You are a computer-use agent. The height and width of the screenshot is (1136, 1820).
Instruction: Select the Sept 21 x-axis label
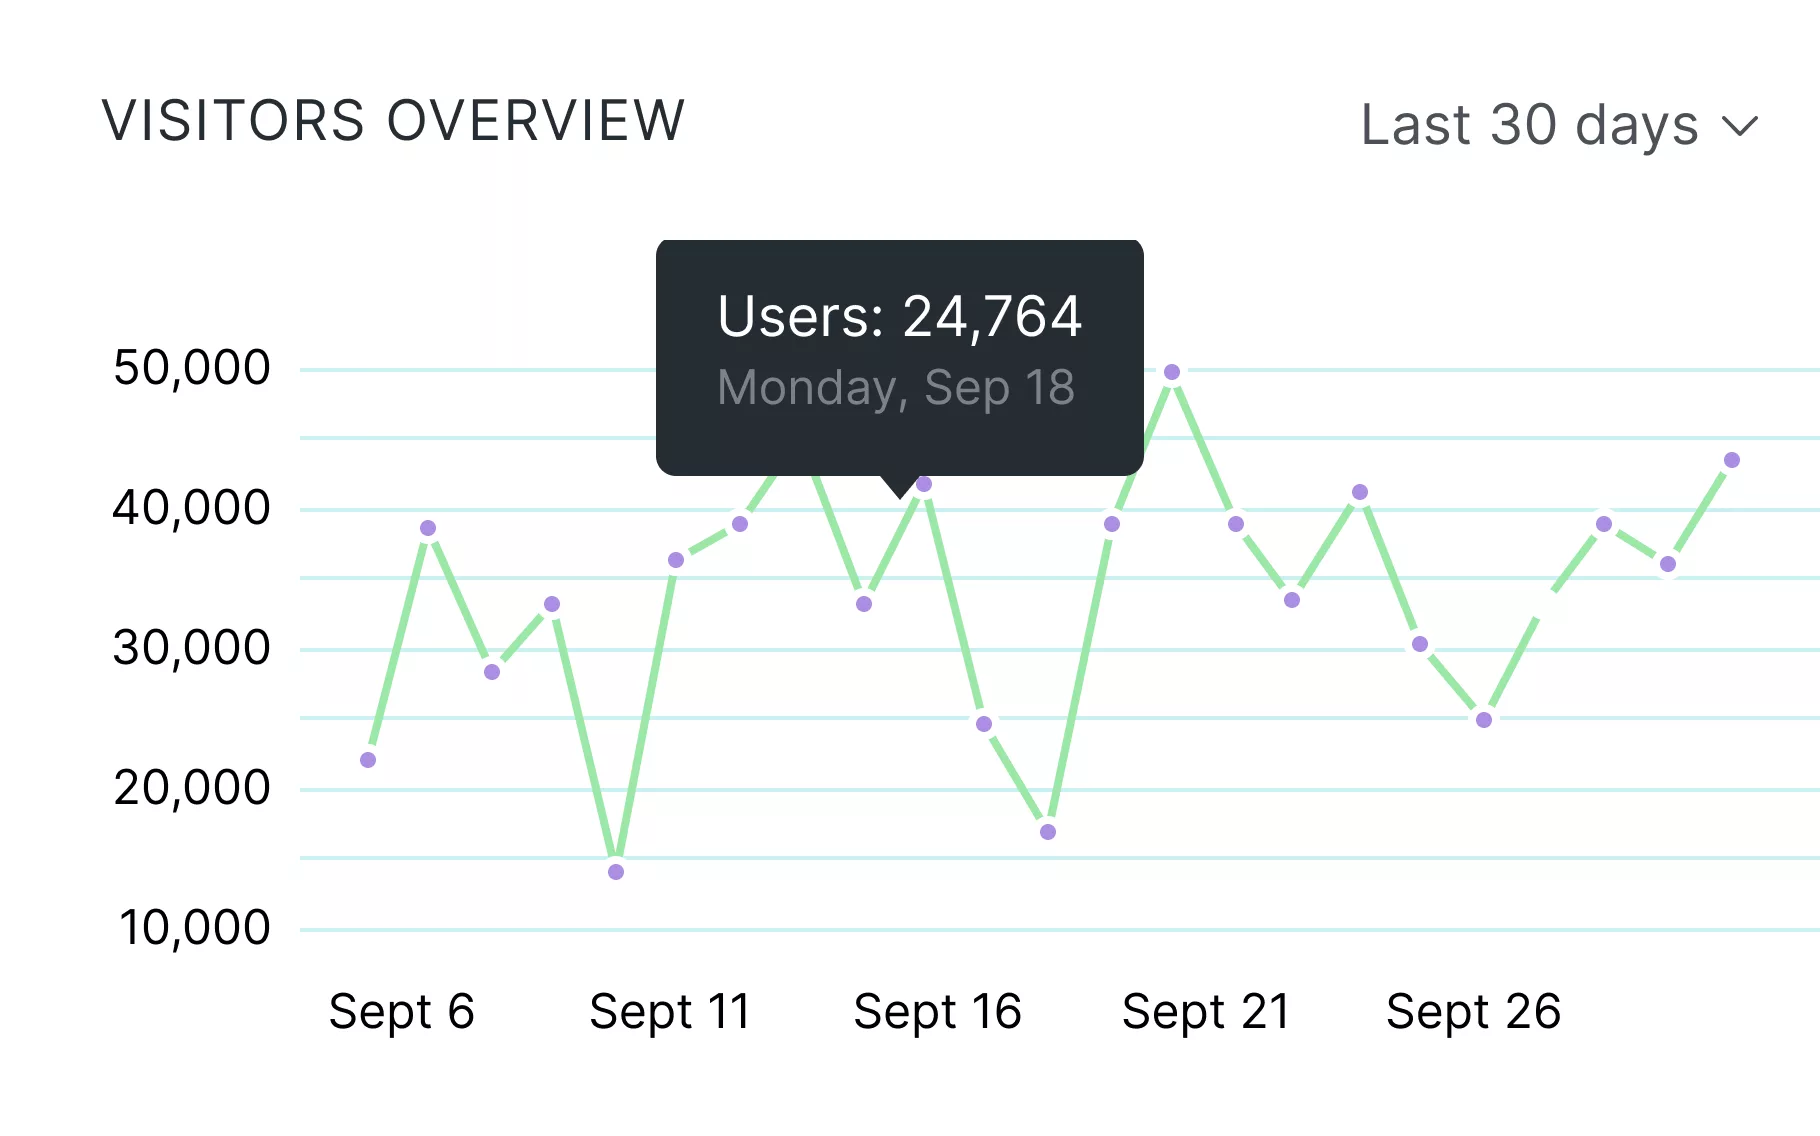[x=1206, y=1011]
